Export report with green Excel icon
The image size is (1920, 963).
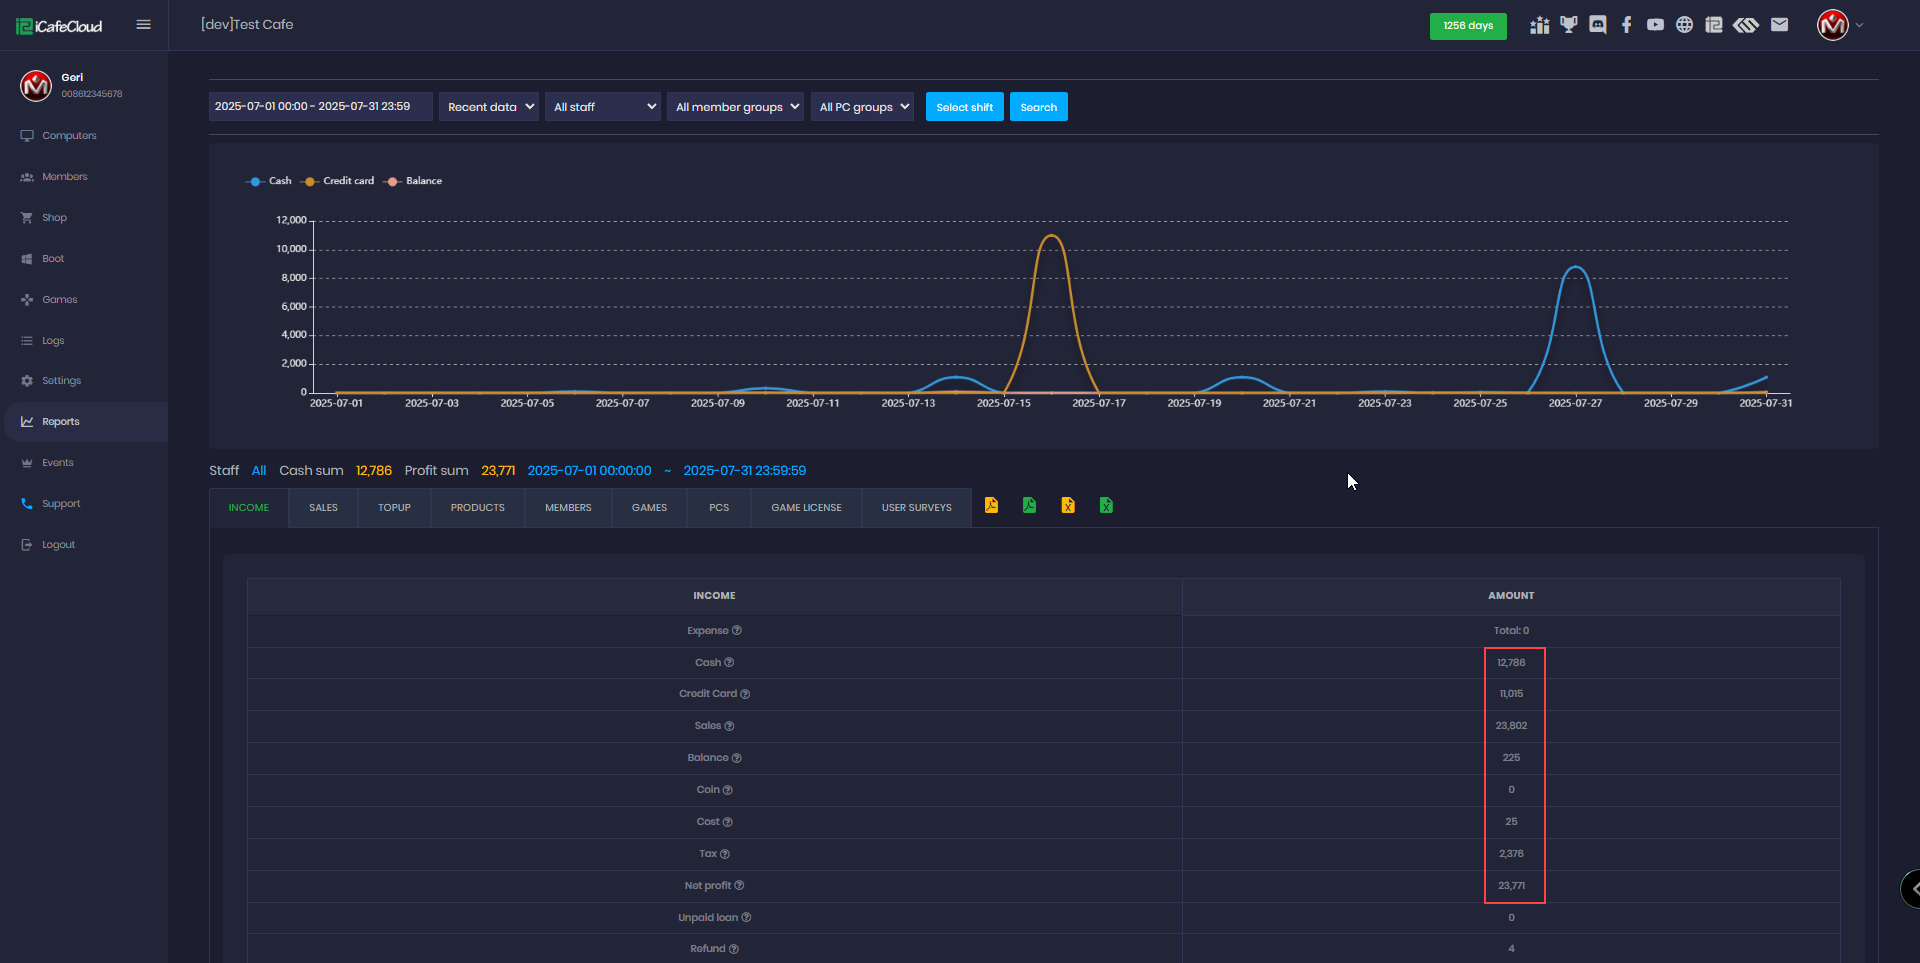click(1106, 506)
